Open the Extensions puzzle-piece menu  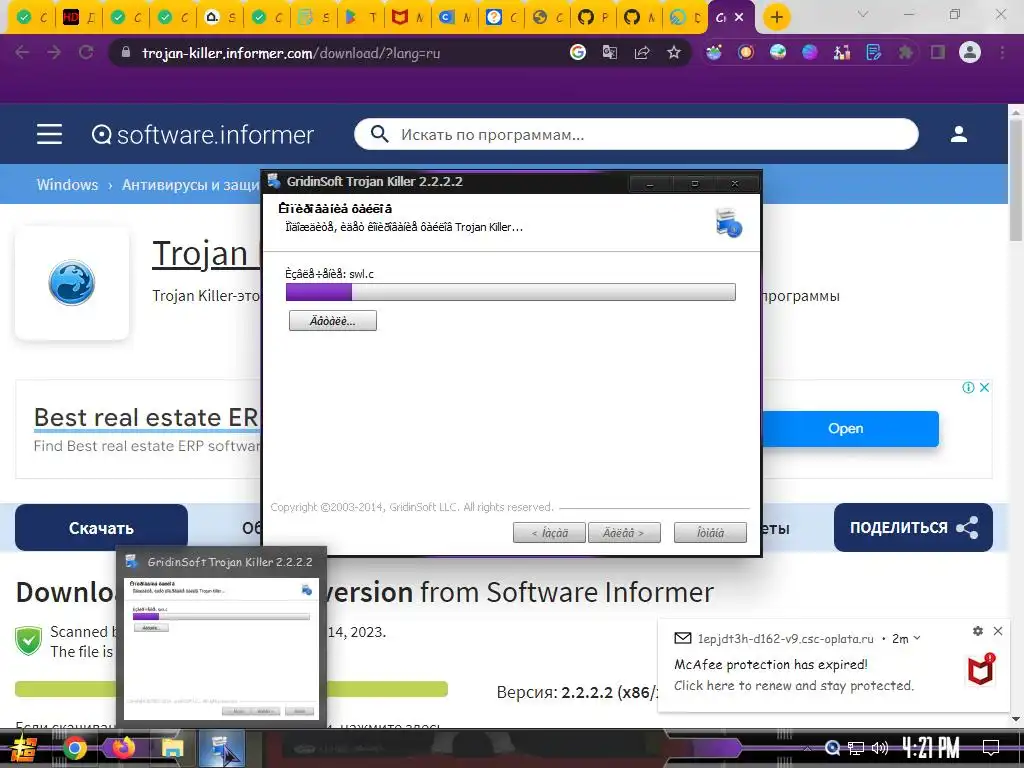[905, 52]
